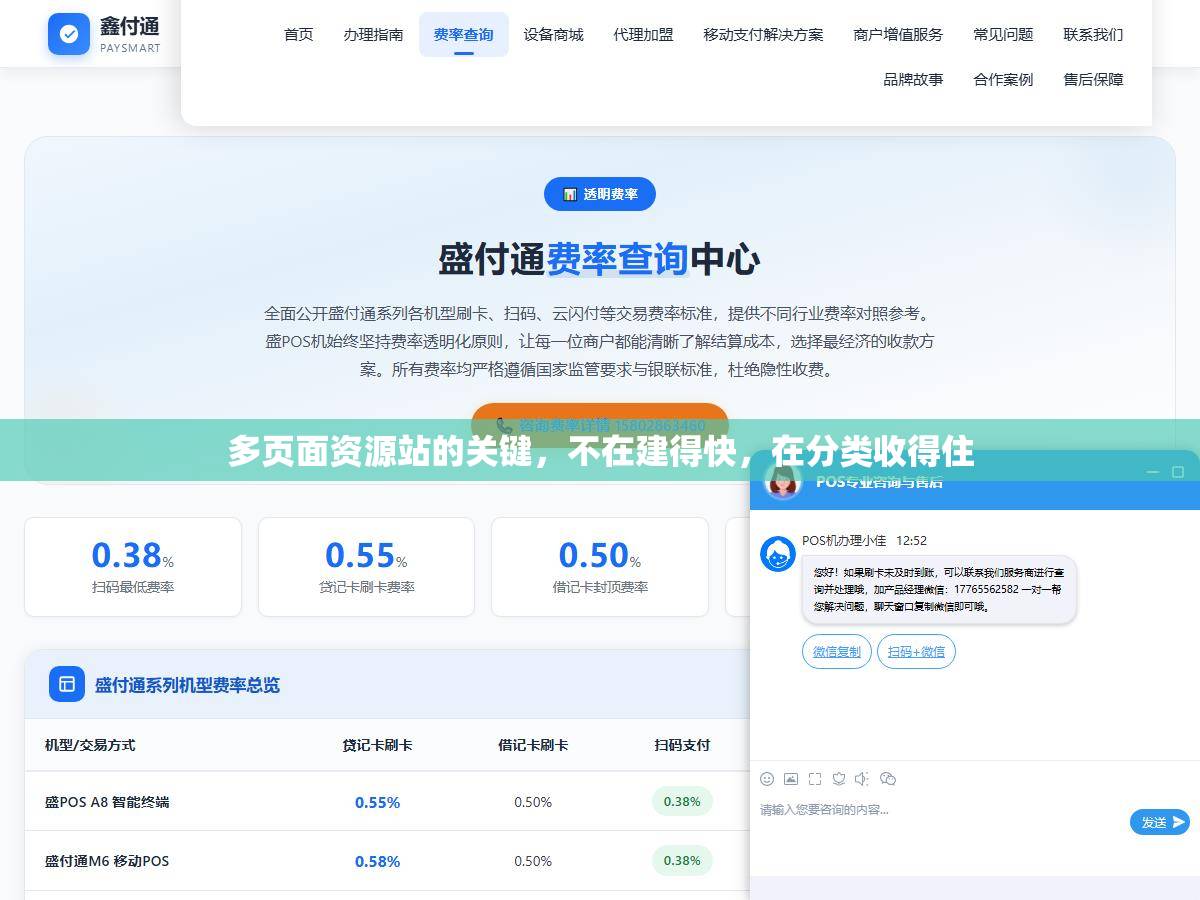Click the POS机办理小佳 12:52 sender label
Viewport: 1200px width, 900px height.
(x=864, y=540)
